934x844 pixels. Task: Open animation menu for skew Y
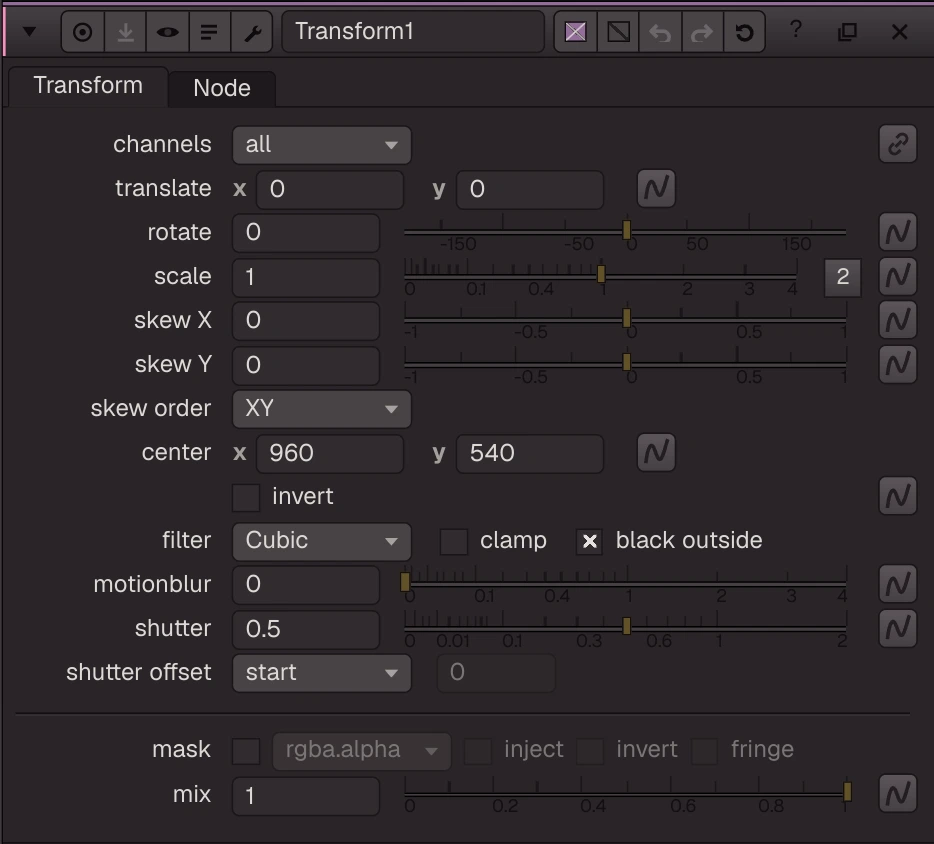pyautogui.click(x=898, y=364)
